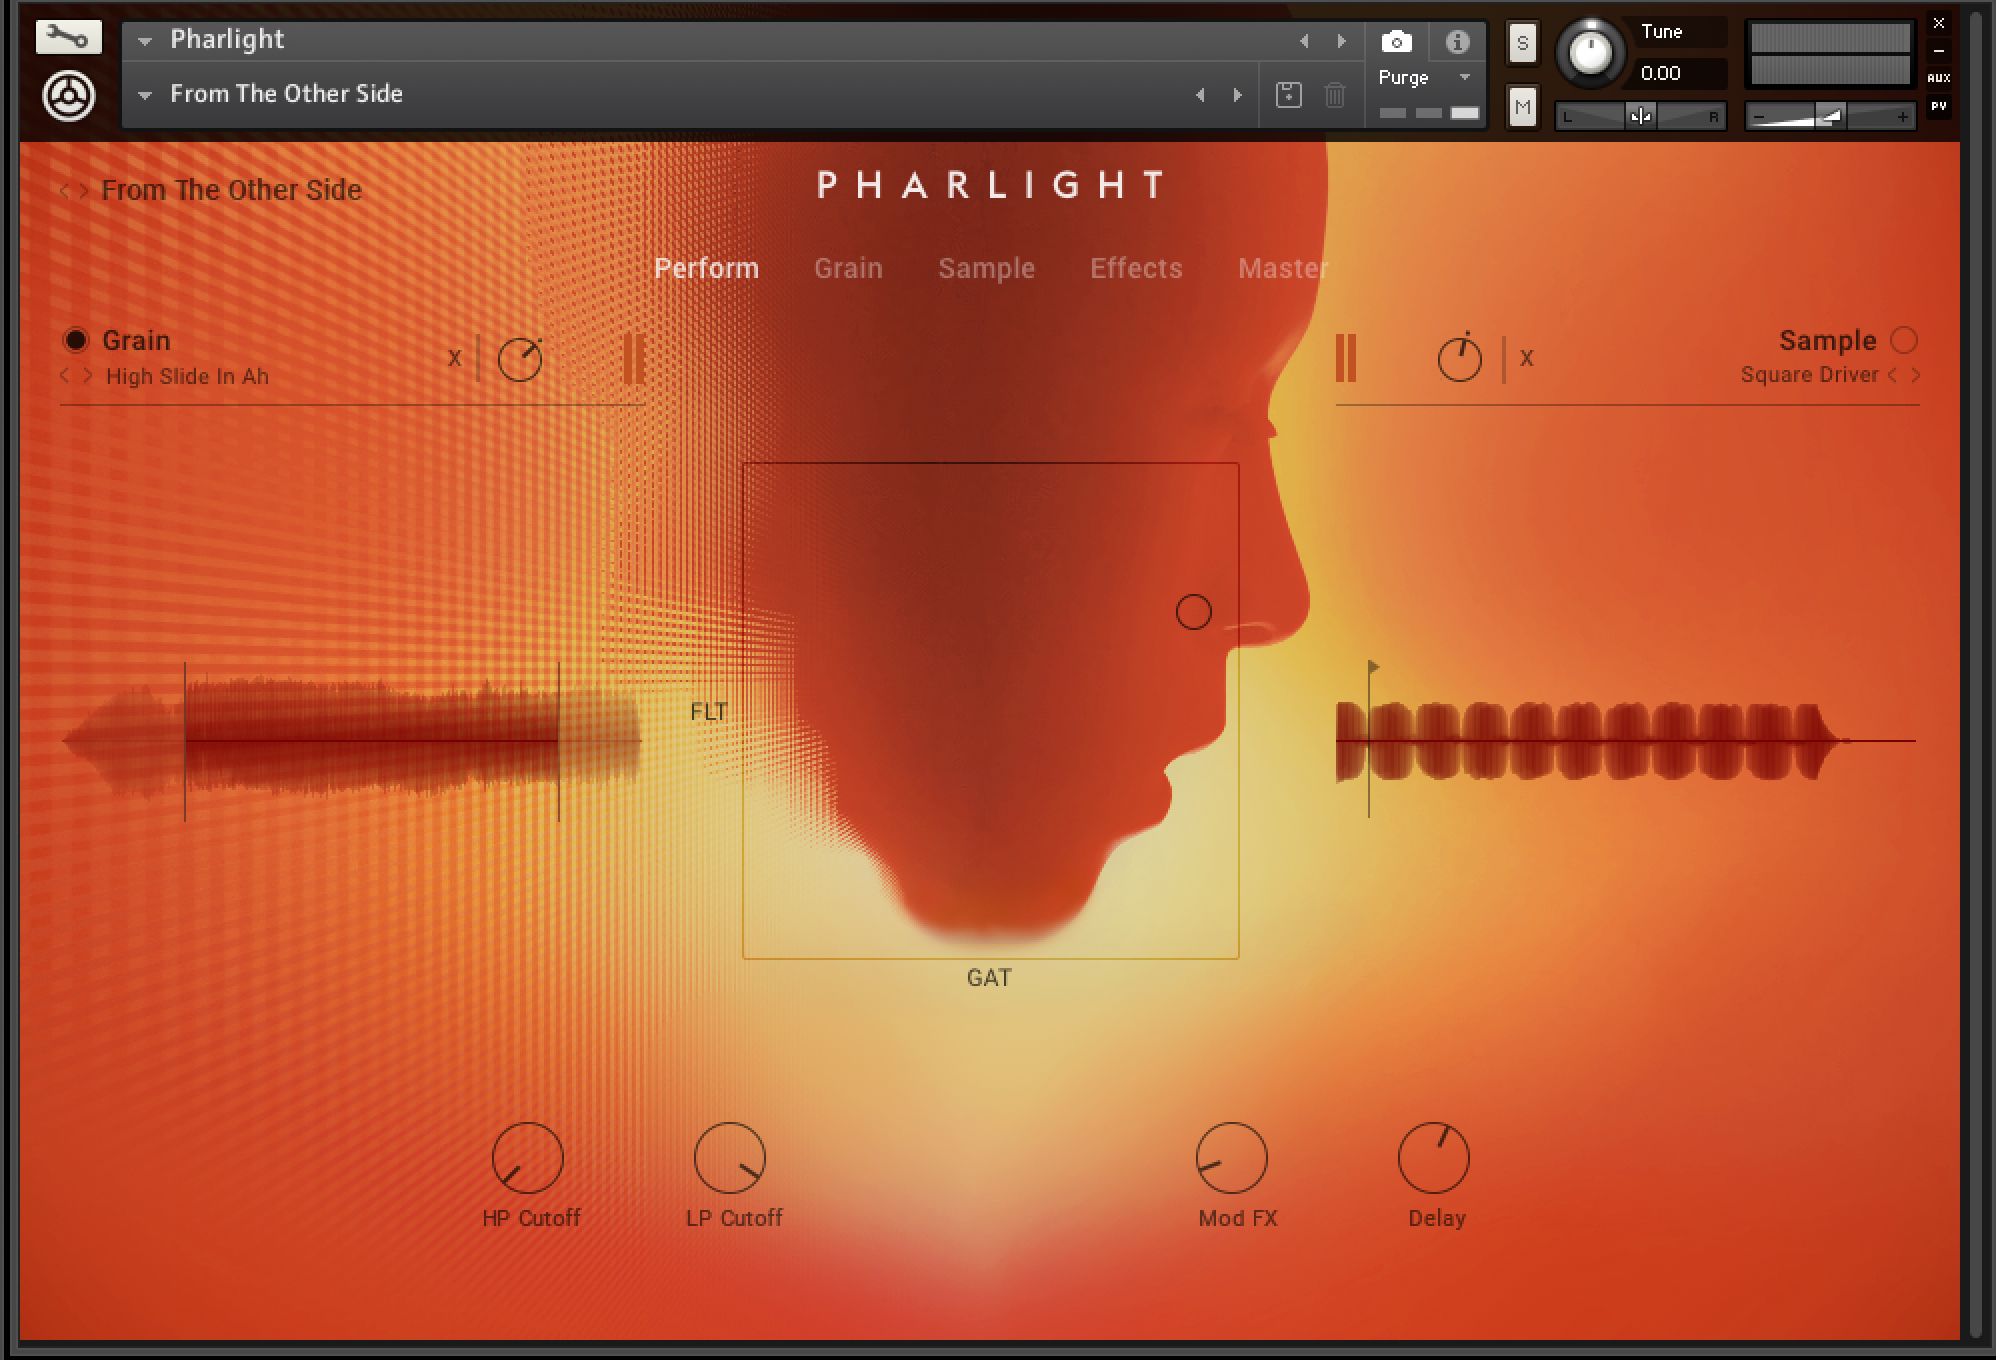Select the Sample radio button
The height and width of the screenshot is (1360, 1996).
[x=1905, y=340]
